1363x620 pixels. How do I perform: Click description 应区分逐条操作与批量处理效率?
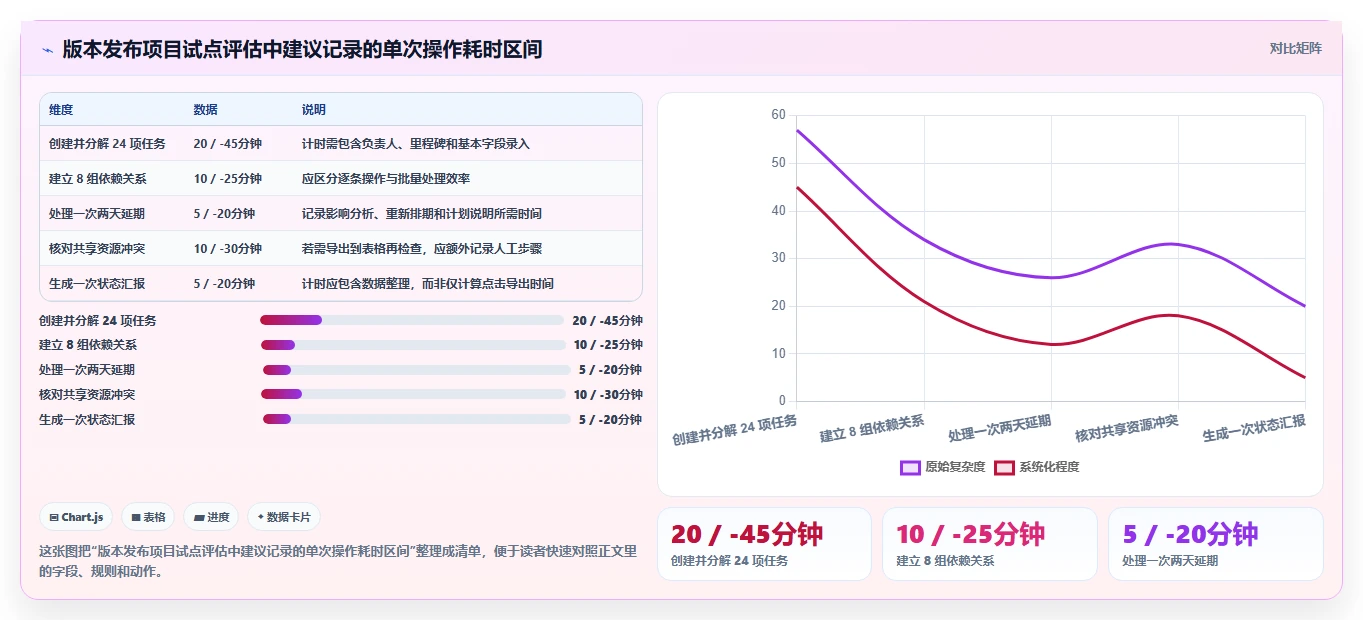pos(386,179)
